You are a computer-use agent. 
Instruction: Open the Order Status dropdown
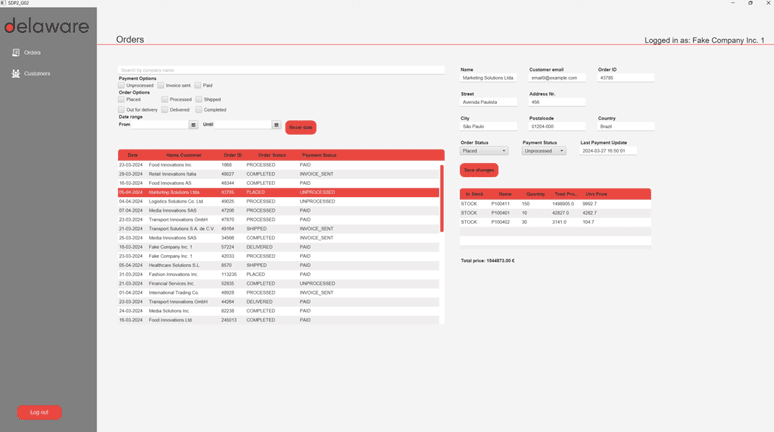click(484, 151)
